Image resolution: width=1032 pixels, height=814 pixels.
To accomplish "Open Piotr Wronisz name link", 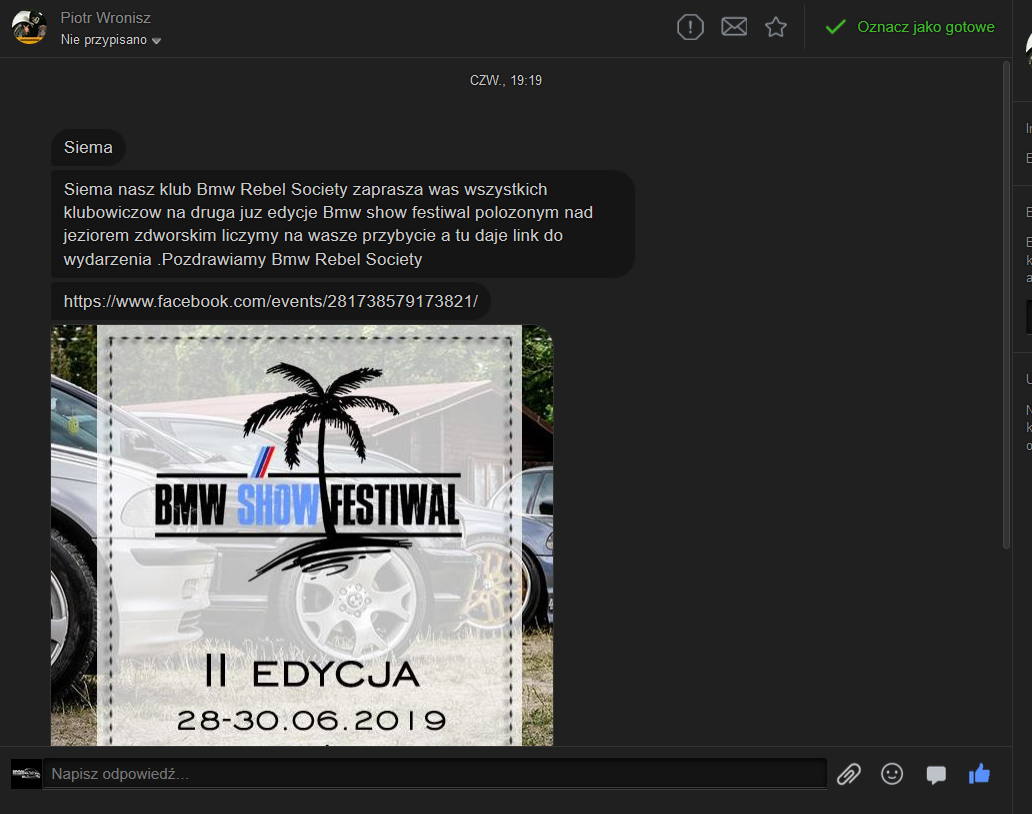I will coord(105,18).
